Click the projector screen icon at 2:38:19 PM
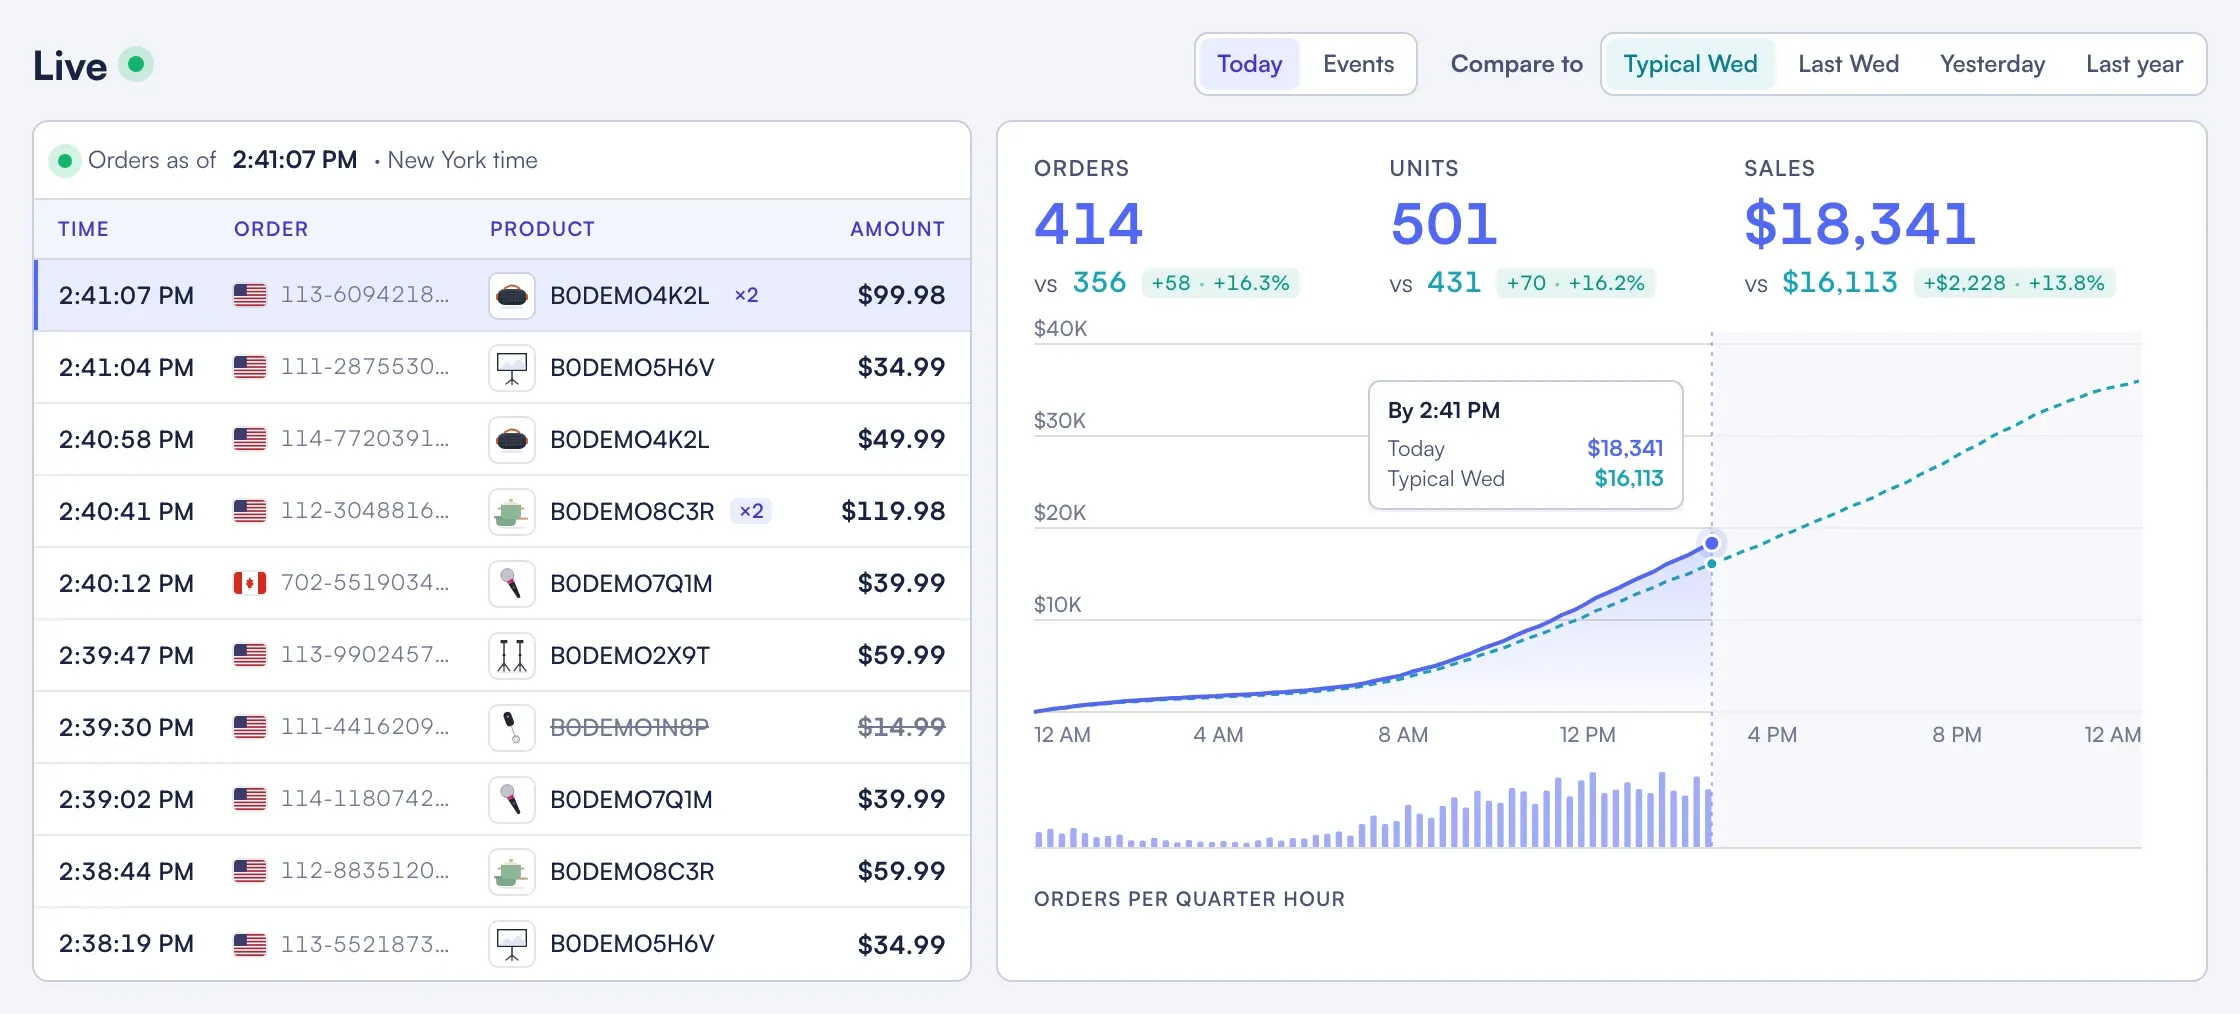 pyautogui.click(x=512, y=944)
